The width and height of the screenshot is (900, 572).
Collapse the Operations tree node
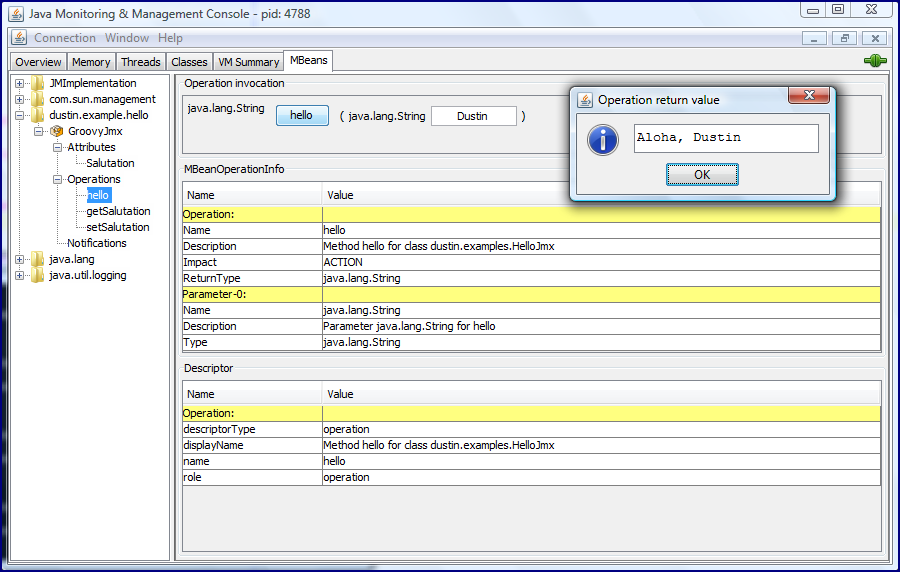(x=57, y=180)
